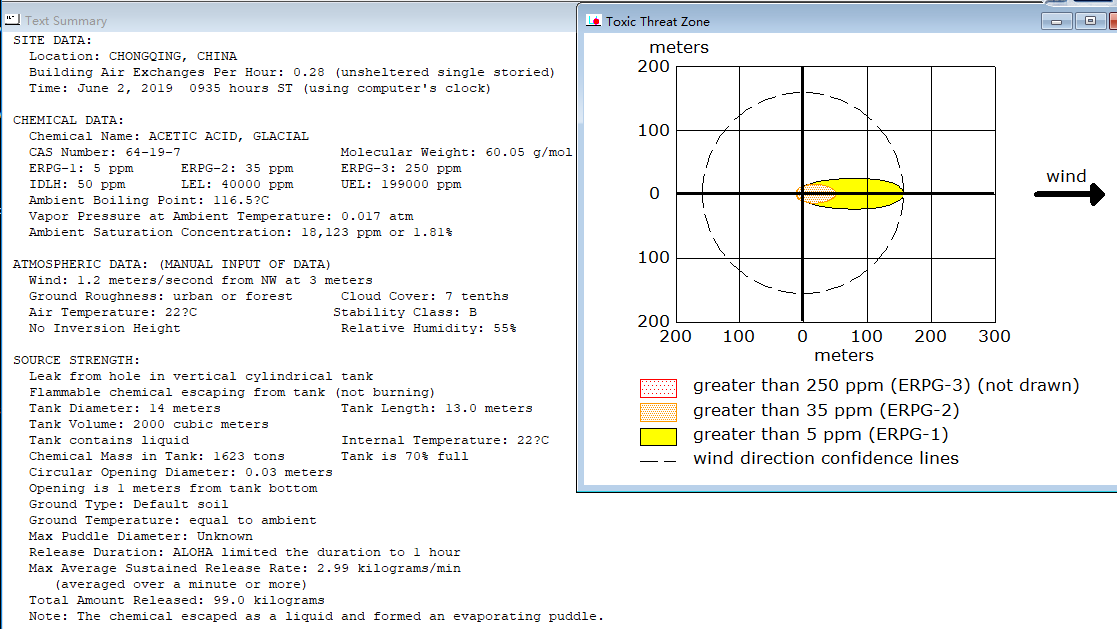This screenshot has height=629, width=1117.
Task: Click the 'ERPG-1: 5 ppm' value
Action: pyautogui.click(x=81, y=168)
